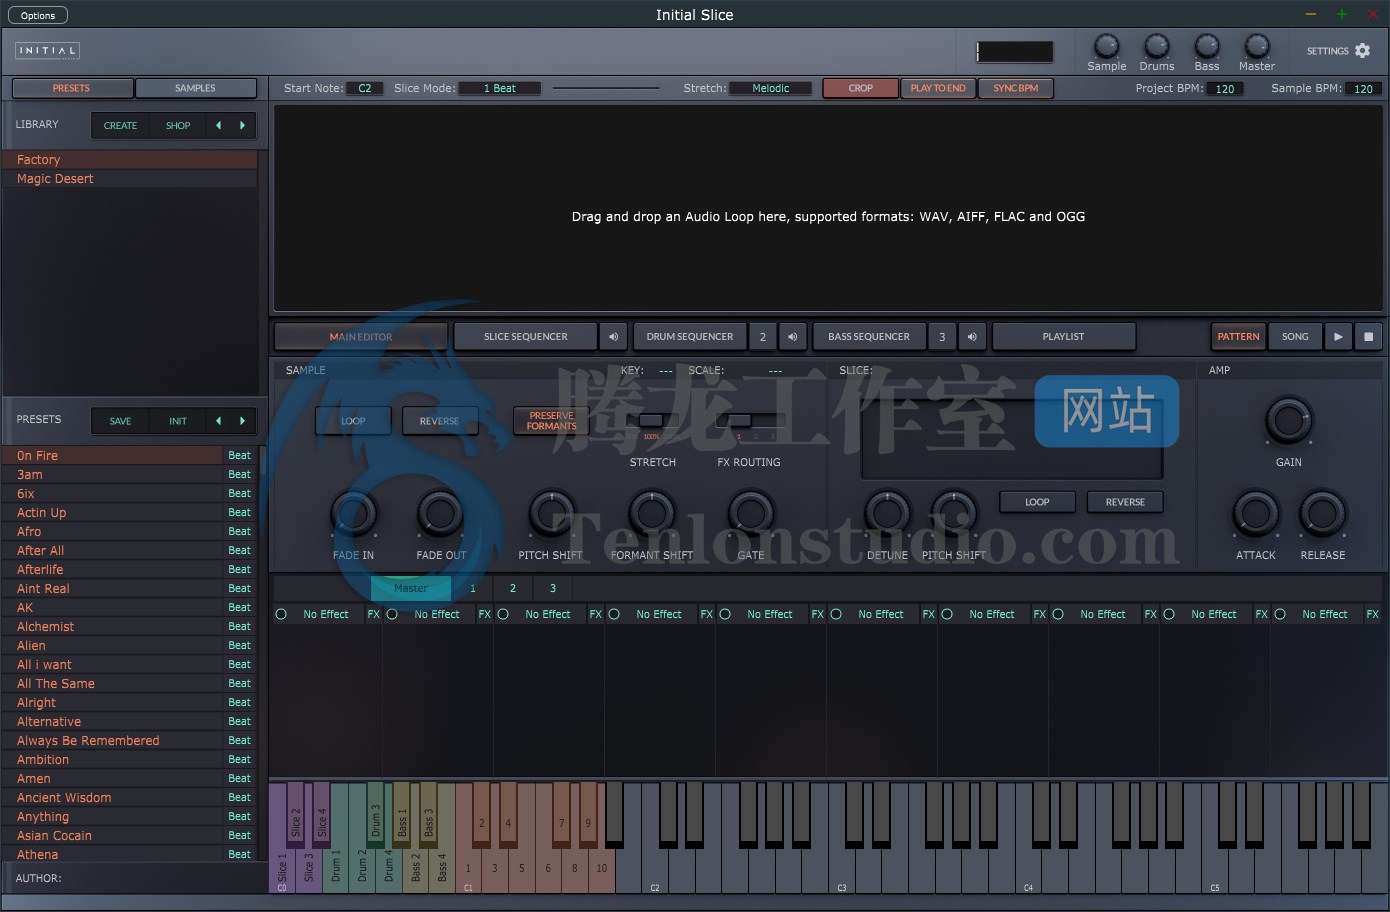Click the Sample volume knob in header

pos(1106,46)
